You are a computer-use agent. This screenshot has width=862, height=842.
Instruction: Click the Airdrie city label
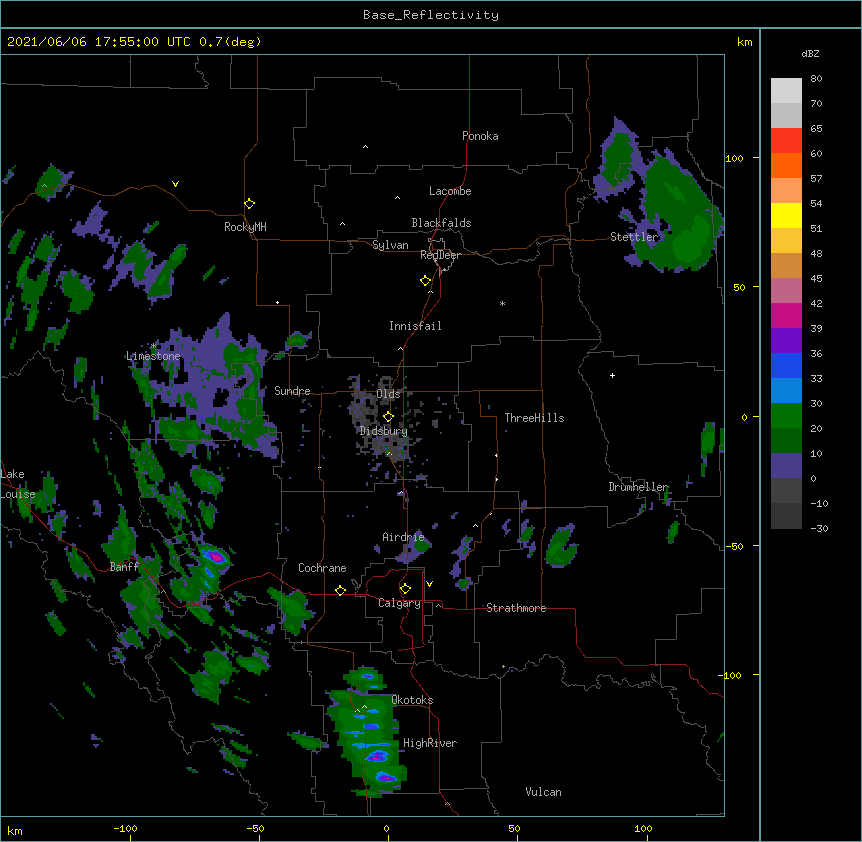(x=404, y=537)
